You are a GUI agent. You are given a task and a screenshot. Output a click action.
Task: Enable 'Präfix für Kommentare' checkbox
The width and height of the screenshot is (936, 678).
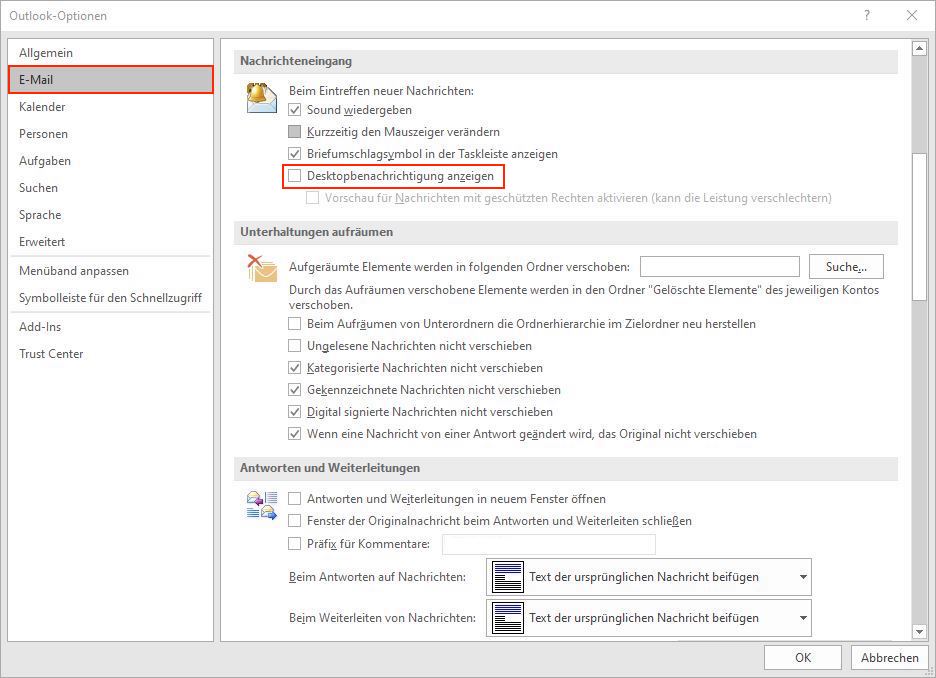point(294,544)
